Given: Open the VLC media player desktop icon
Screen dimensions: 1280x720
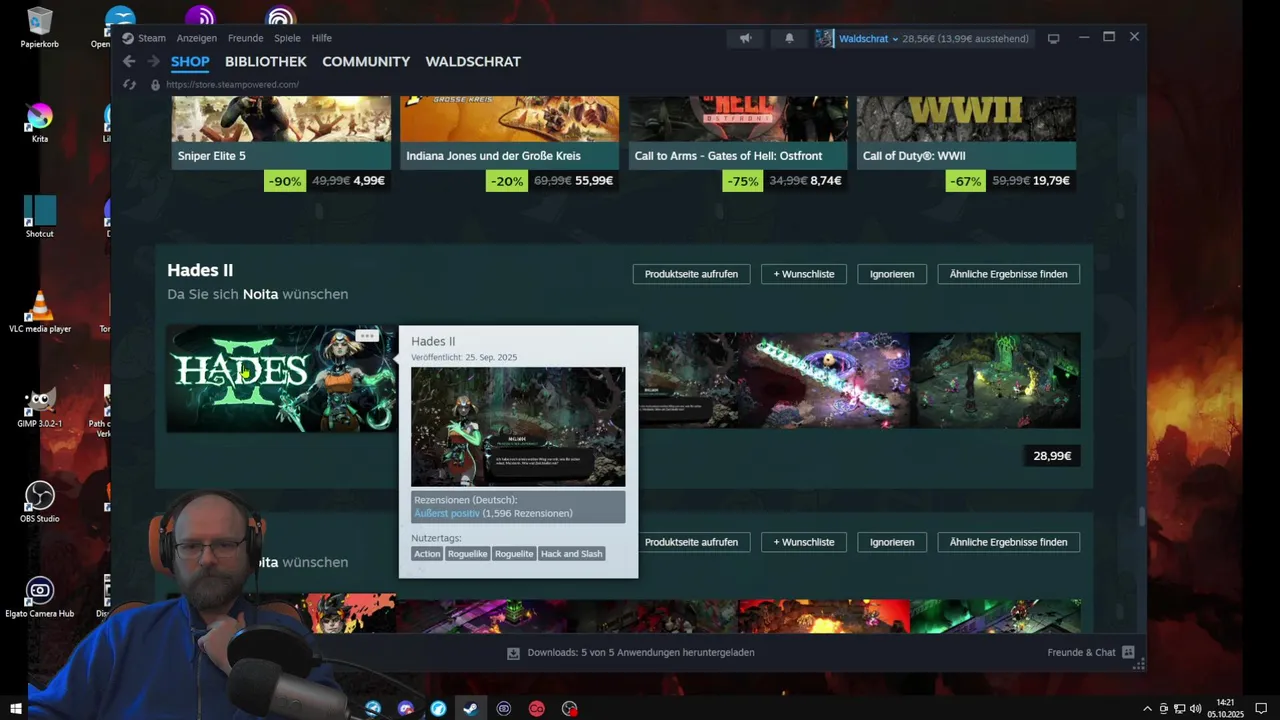Looking at the screenshot, I should click(40, 311).
